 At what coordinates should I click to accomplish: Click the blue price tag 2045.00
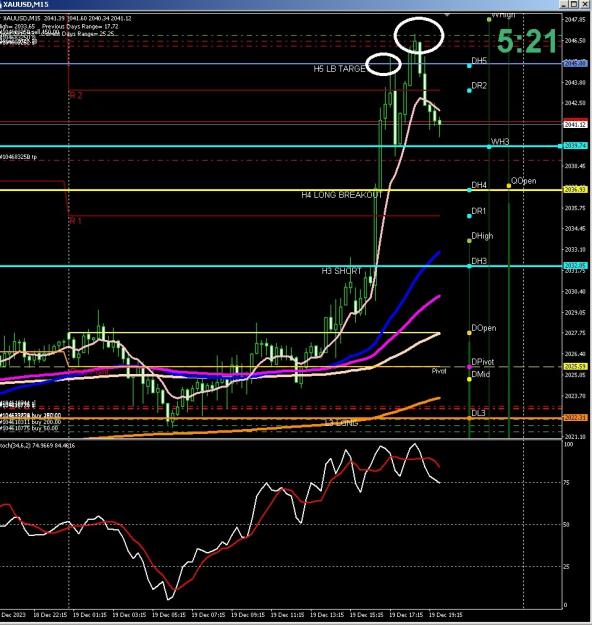pyautogui.click(x=575, y=63)
